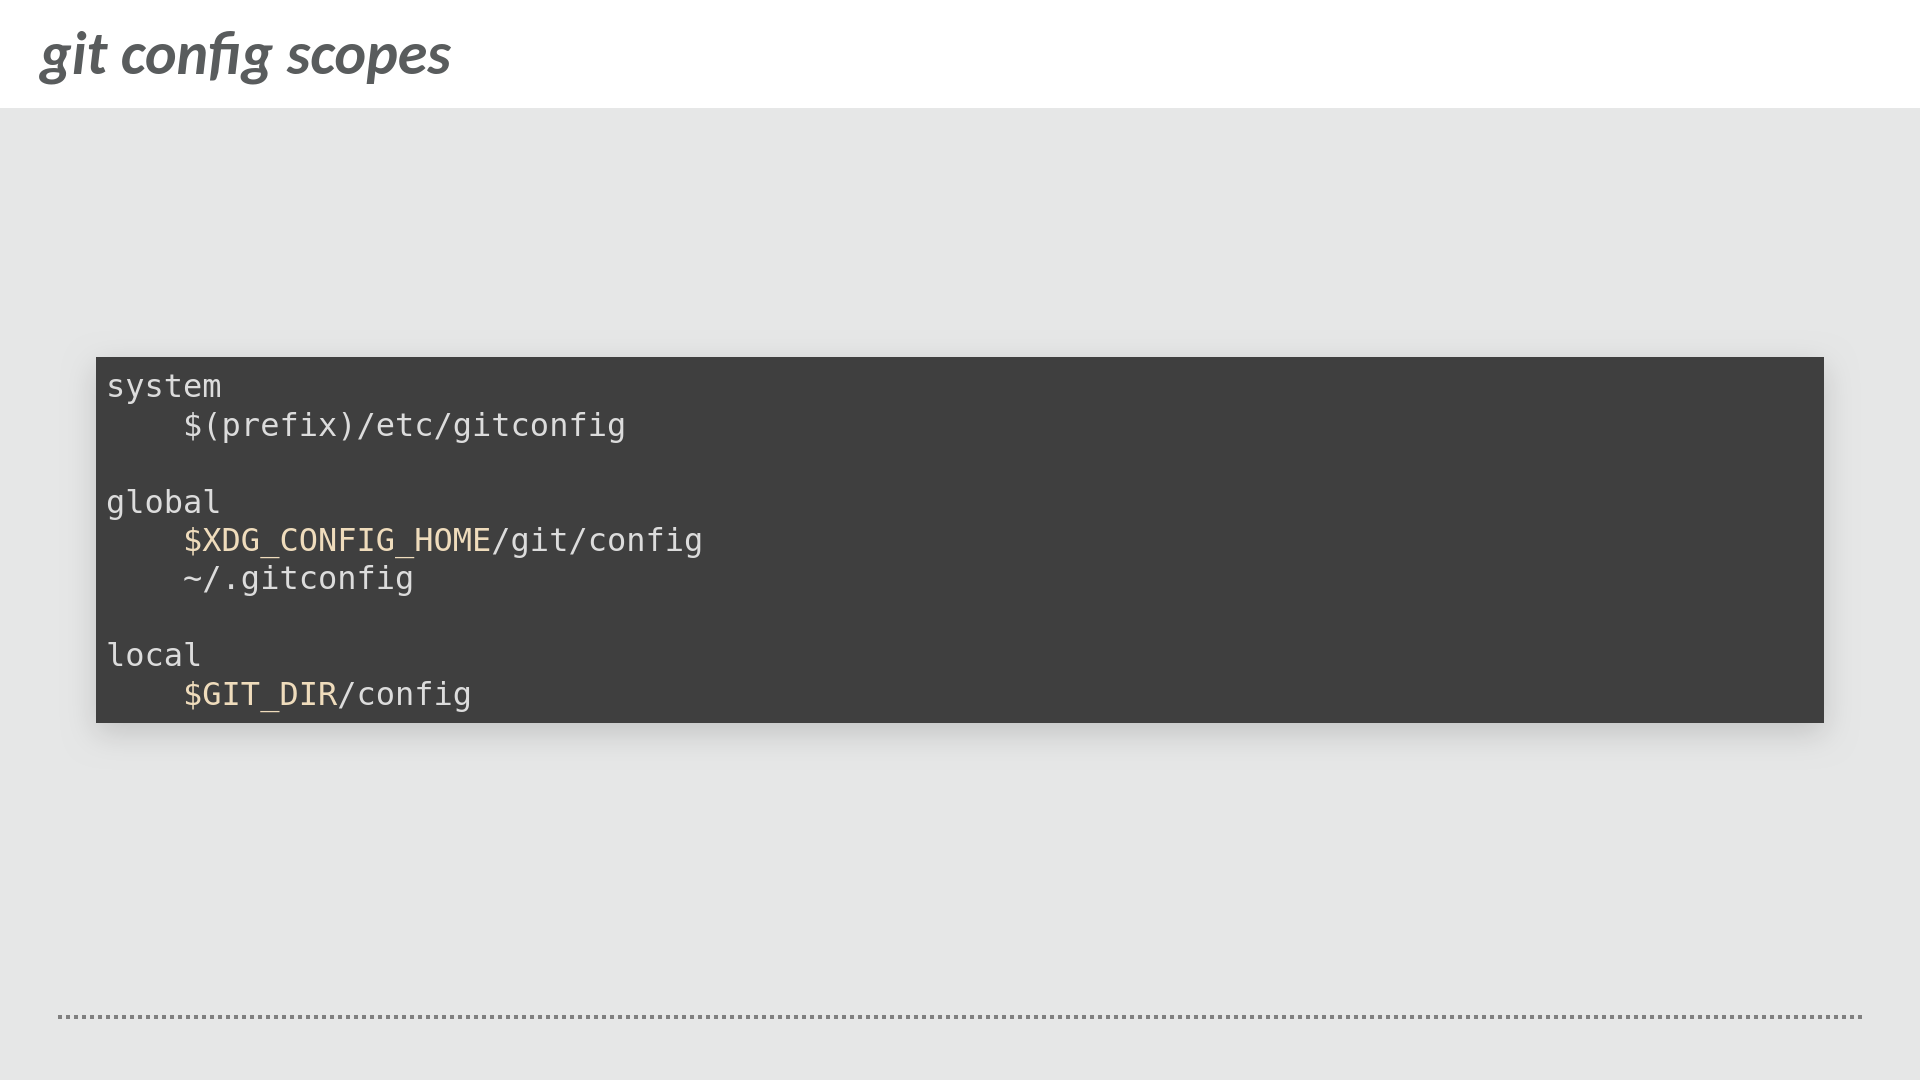
Task: Select the "global" scope heading
Action: (163, 502)
